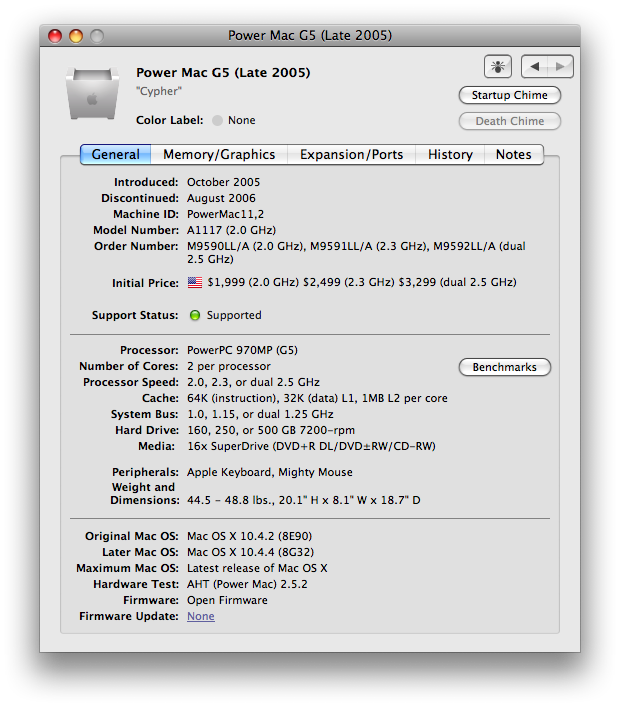Click the "None" color label text
Screen dimensions: 620x707
pos(242,120)
